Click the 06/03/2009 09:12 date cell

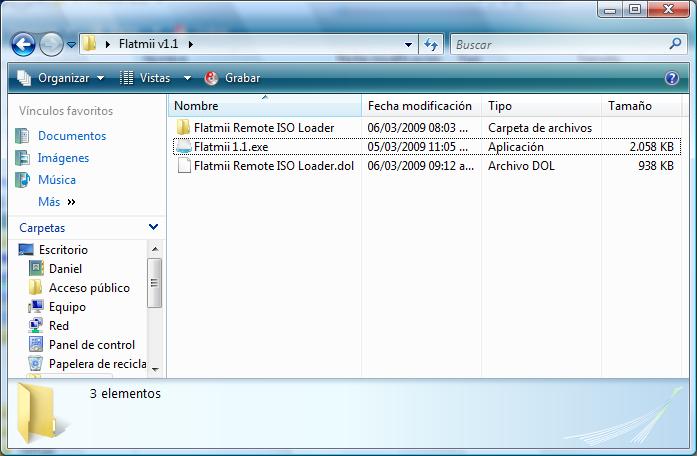(421, 166)
